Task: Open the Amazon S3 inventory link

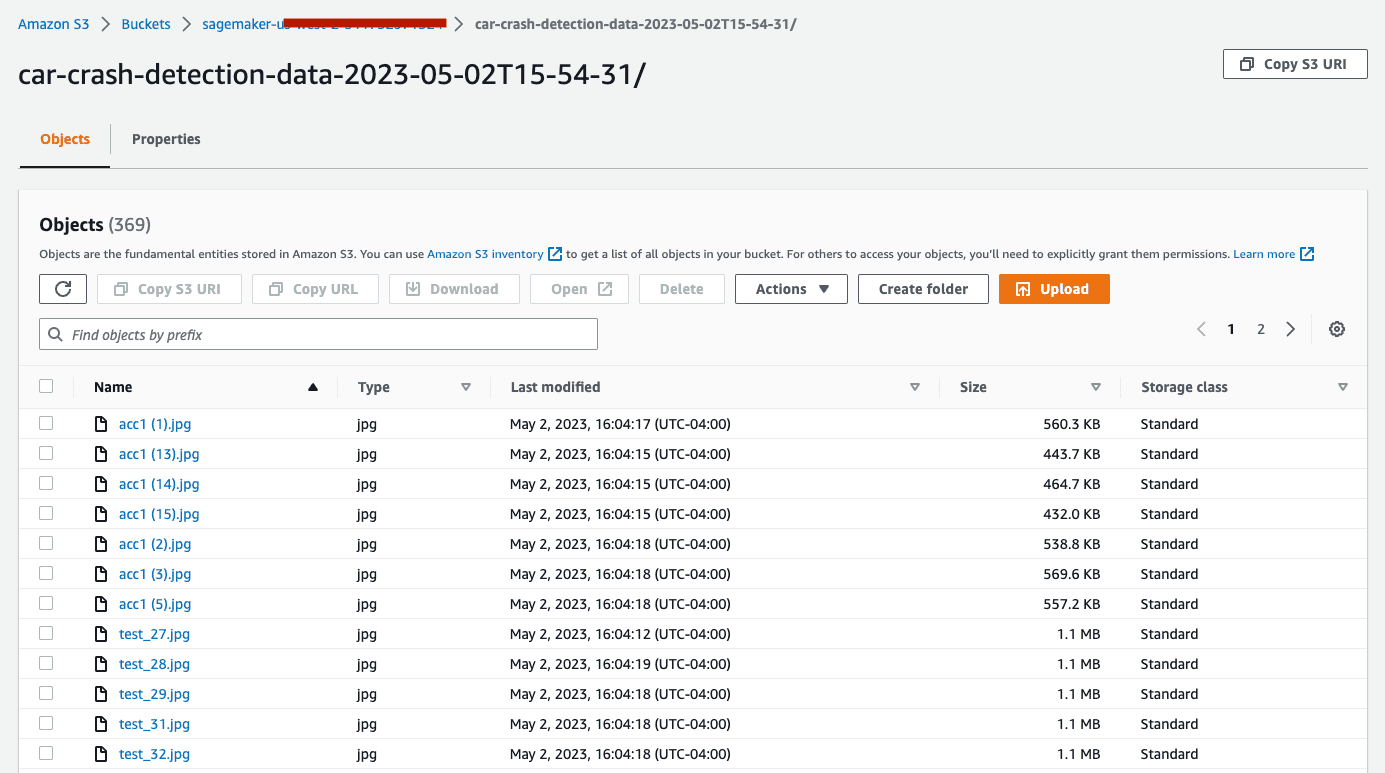Action: [x=485, y=254]
